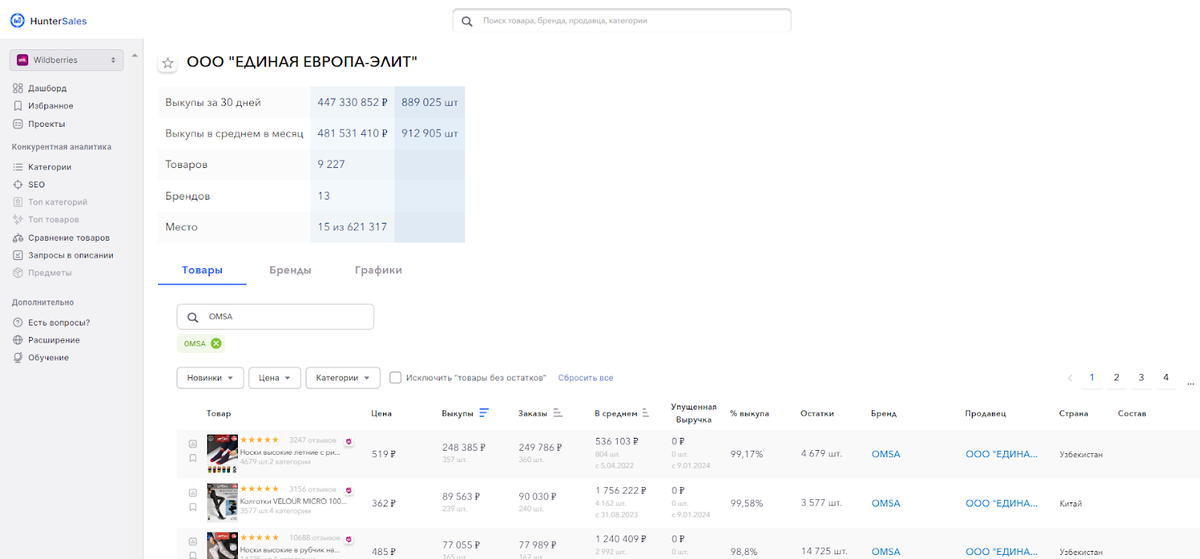The height and width of the screenshot is (559, 1200).
Task: Open product title Носки высокие летние с ри...
Action: click(290, 451)
